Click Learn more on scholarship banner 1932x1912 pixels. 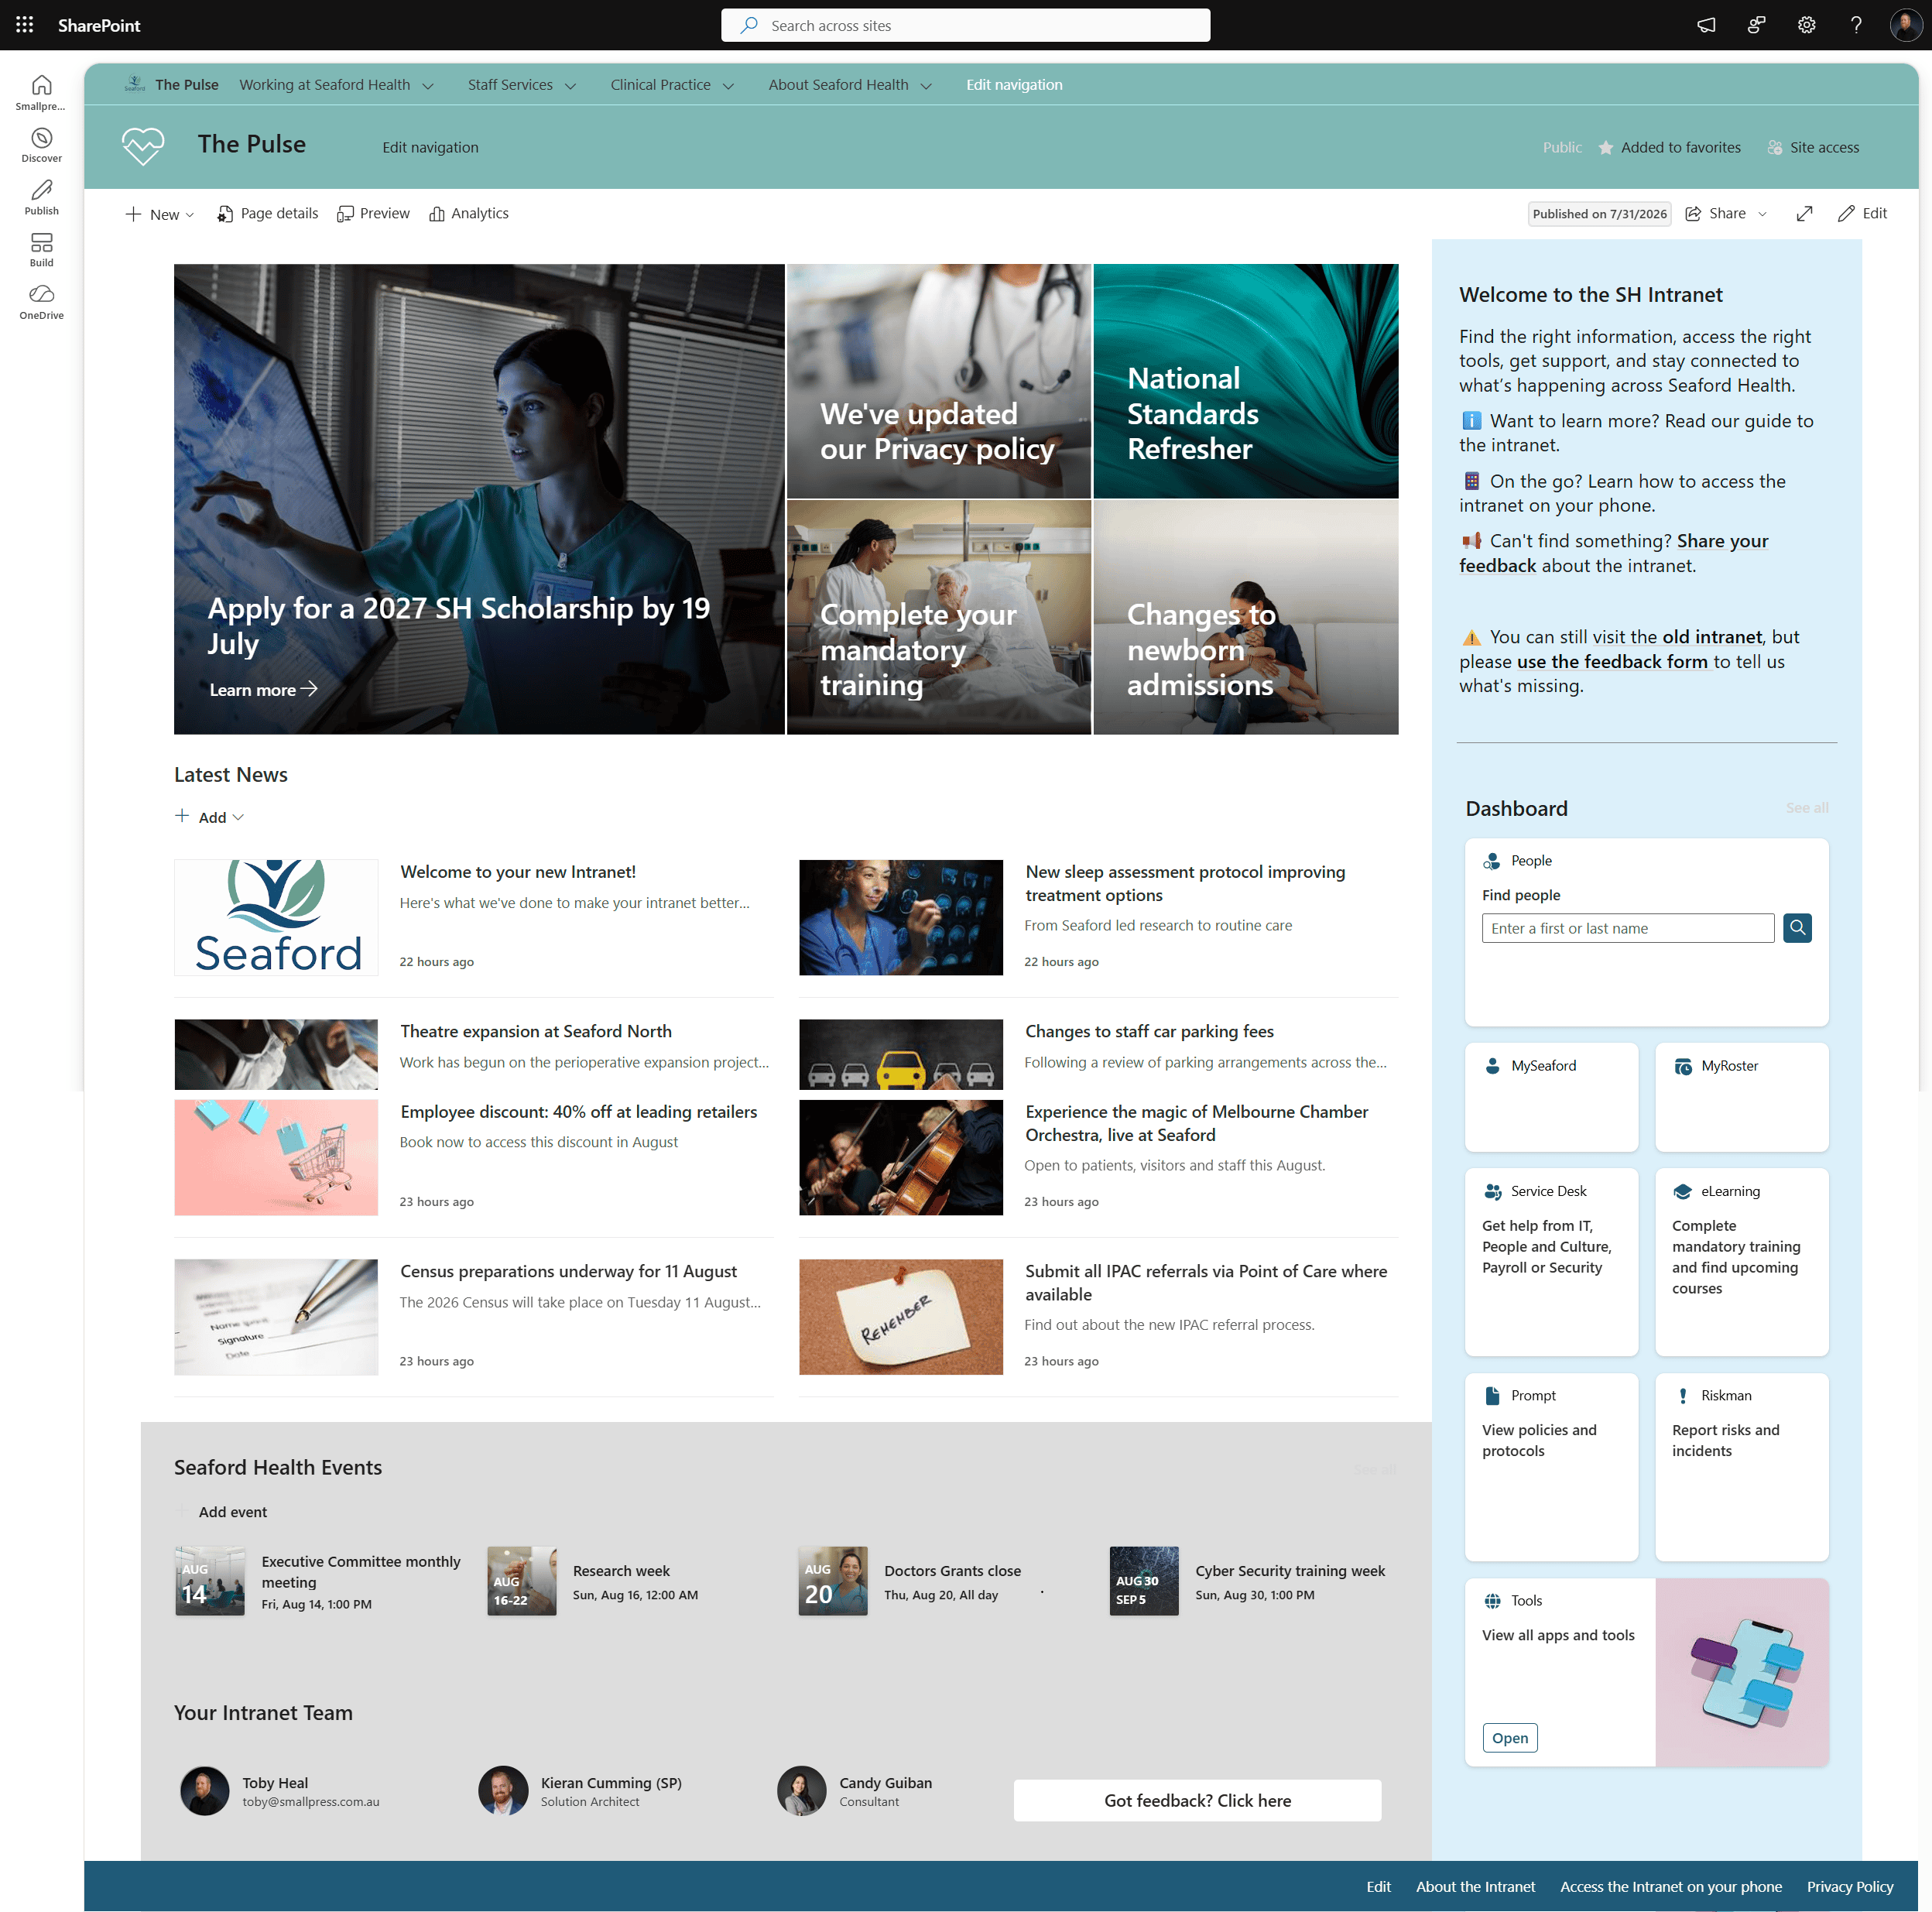coord(263,690)
